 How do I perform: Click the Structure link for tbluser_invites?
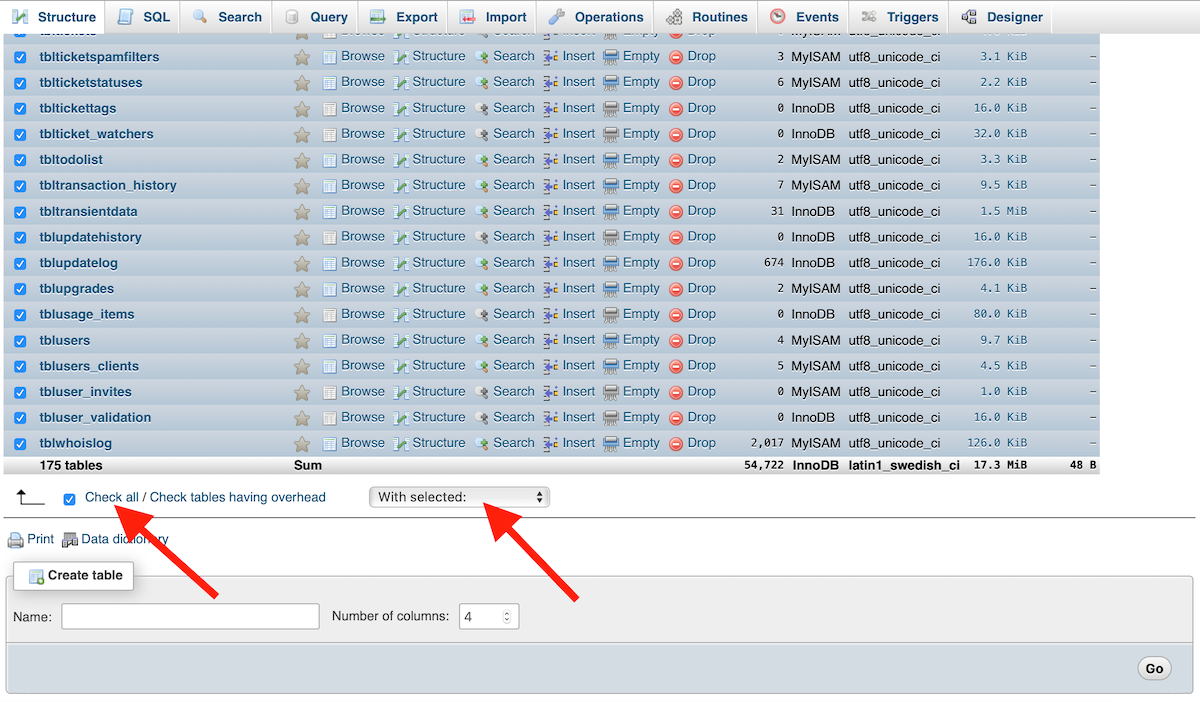coord(438,391)
